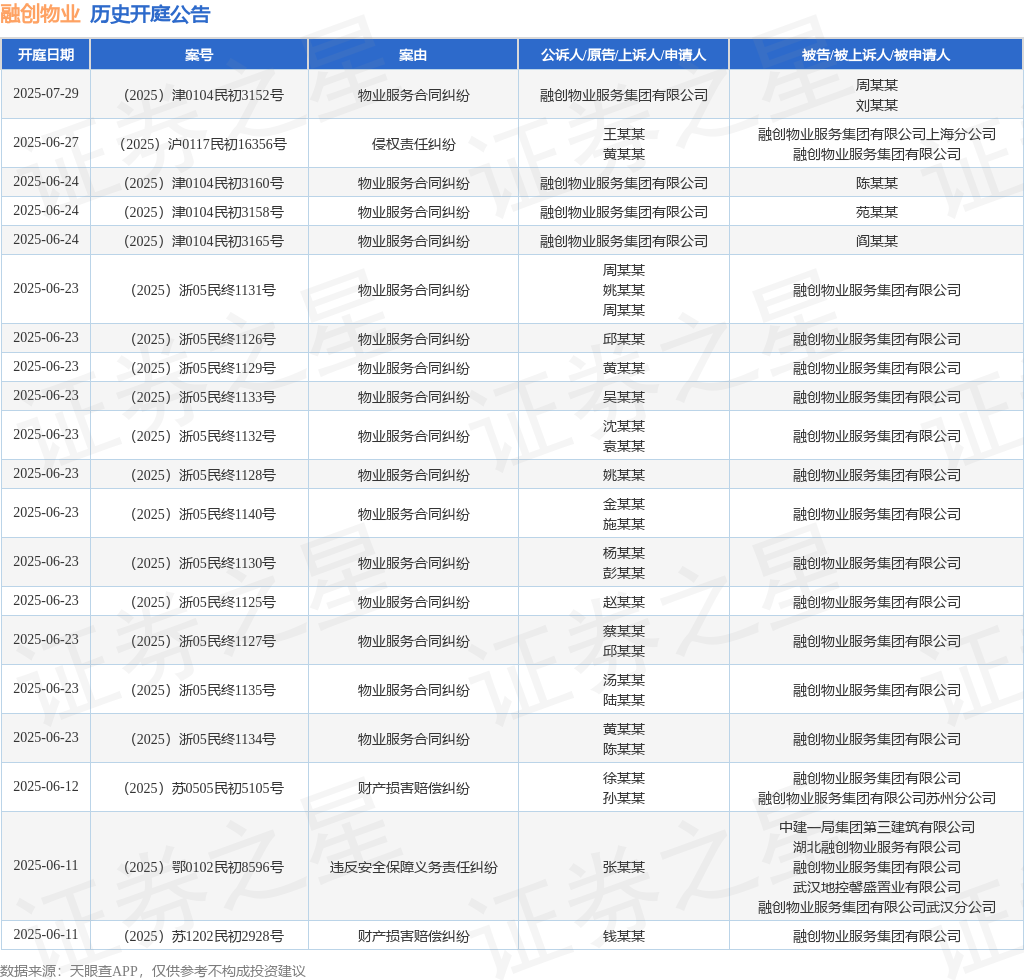This screenshot has height=980, width=1024.
Task: Click case number （2025）浙05民终1140号
Action: (x=204, y=514)
